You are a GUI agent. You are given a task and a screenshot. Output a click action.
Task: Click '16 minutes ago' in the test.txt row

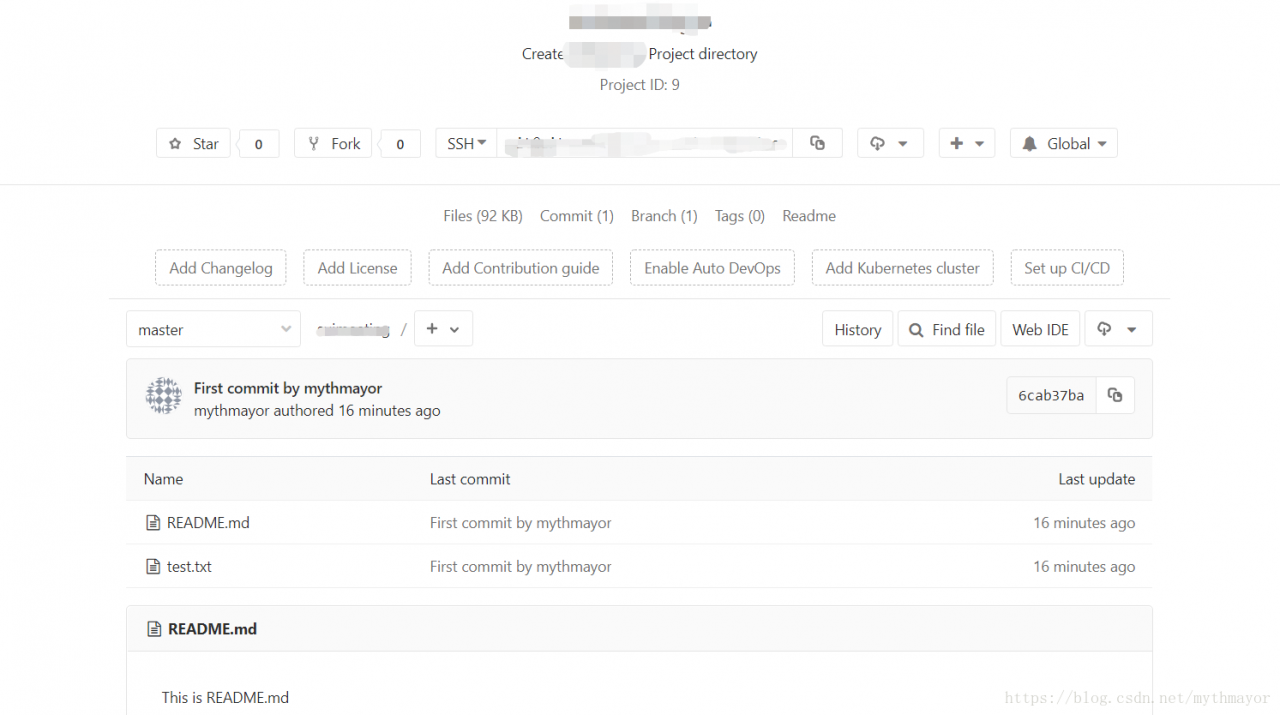[x=1084, y=567]
